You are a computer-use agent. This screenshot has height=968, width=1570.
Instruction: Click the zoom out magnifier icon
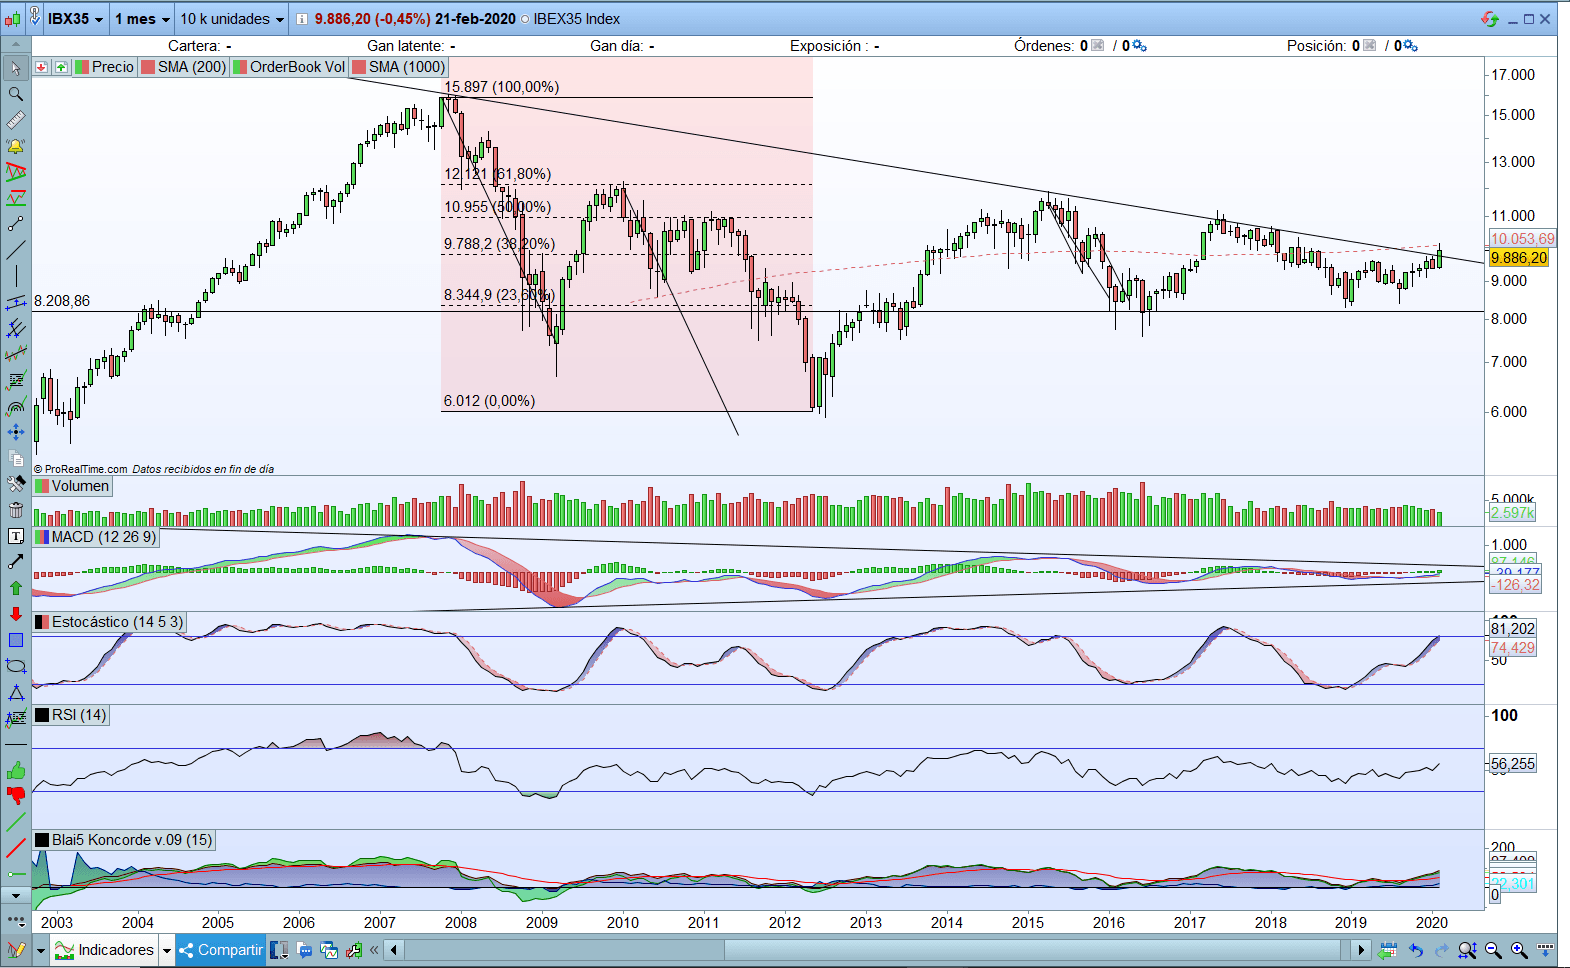click(x=1493, y=950)
